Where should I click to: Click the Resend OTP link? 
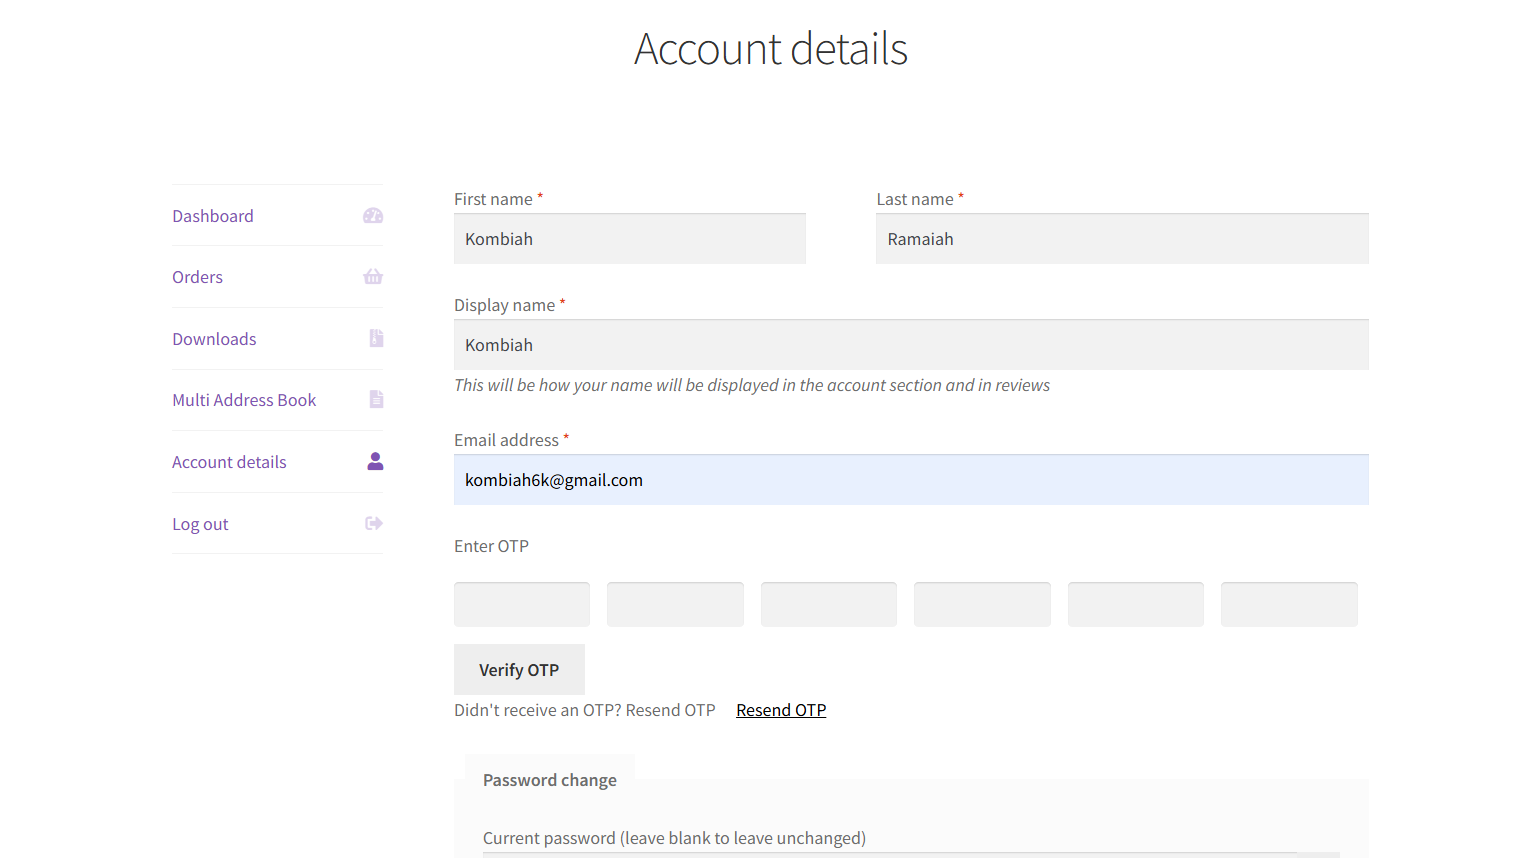tap(781, 710)
